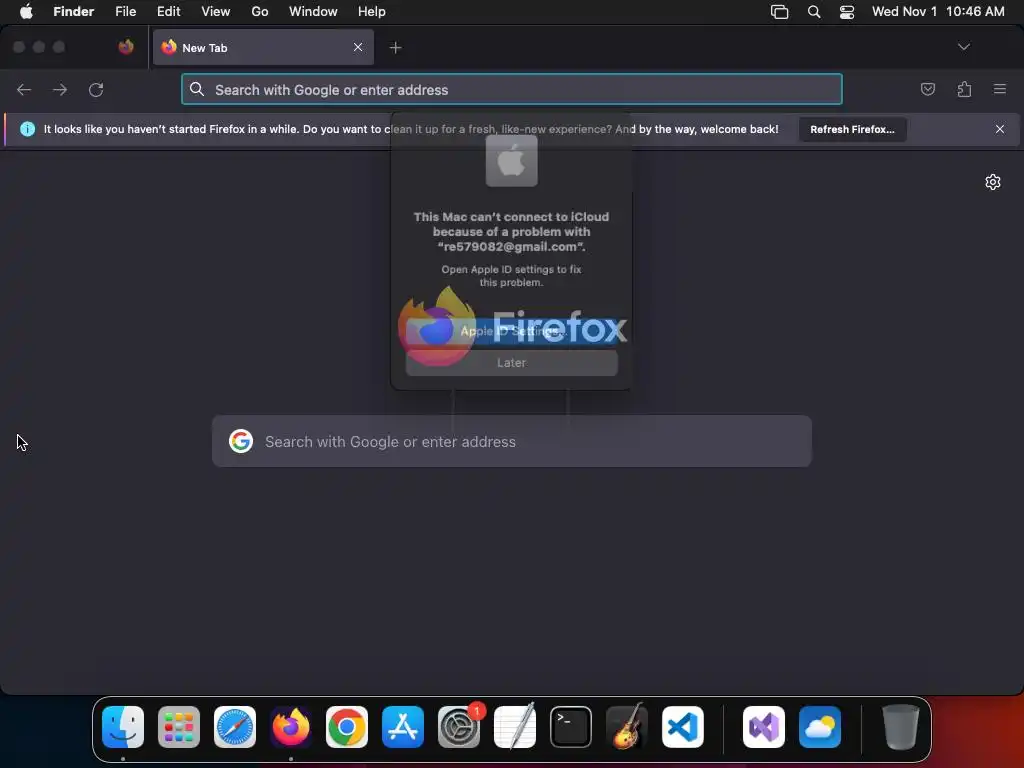Reload the current page
Image resolution: width=1024 pixels, height=768 pixels.
click(96, 89)
